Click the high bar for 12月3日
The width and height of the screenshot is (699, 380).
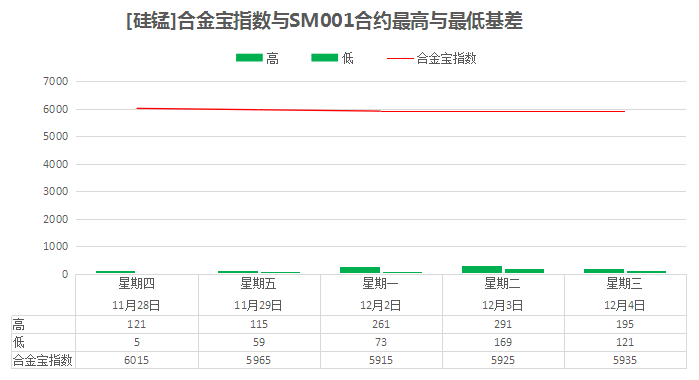pos(482,269)
